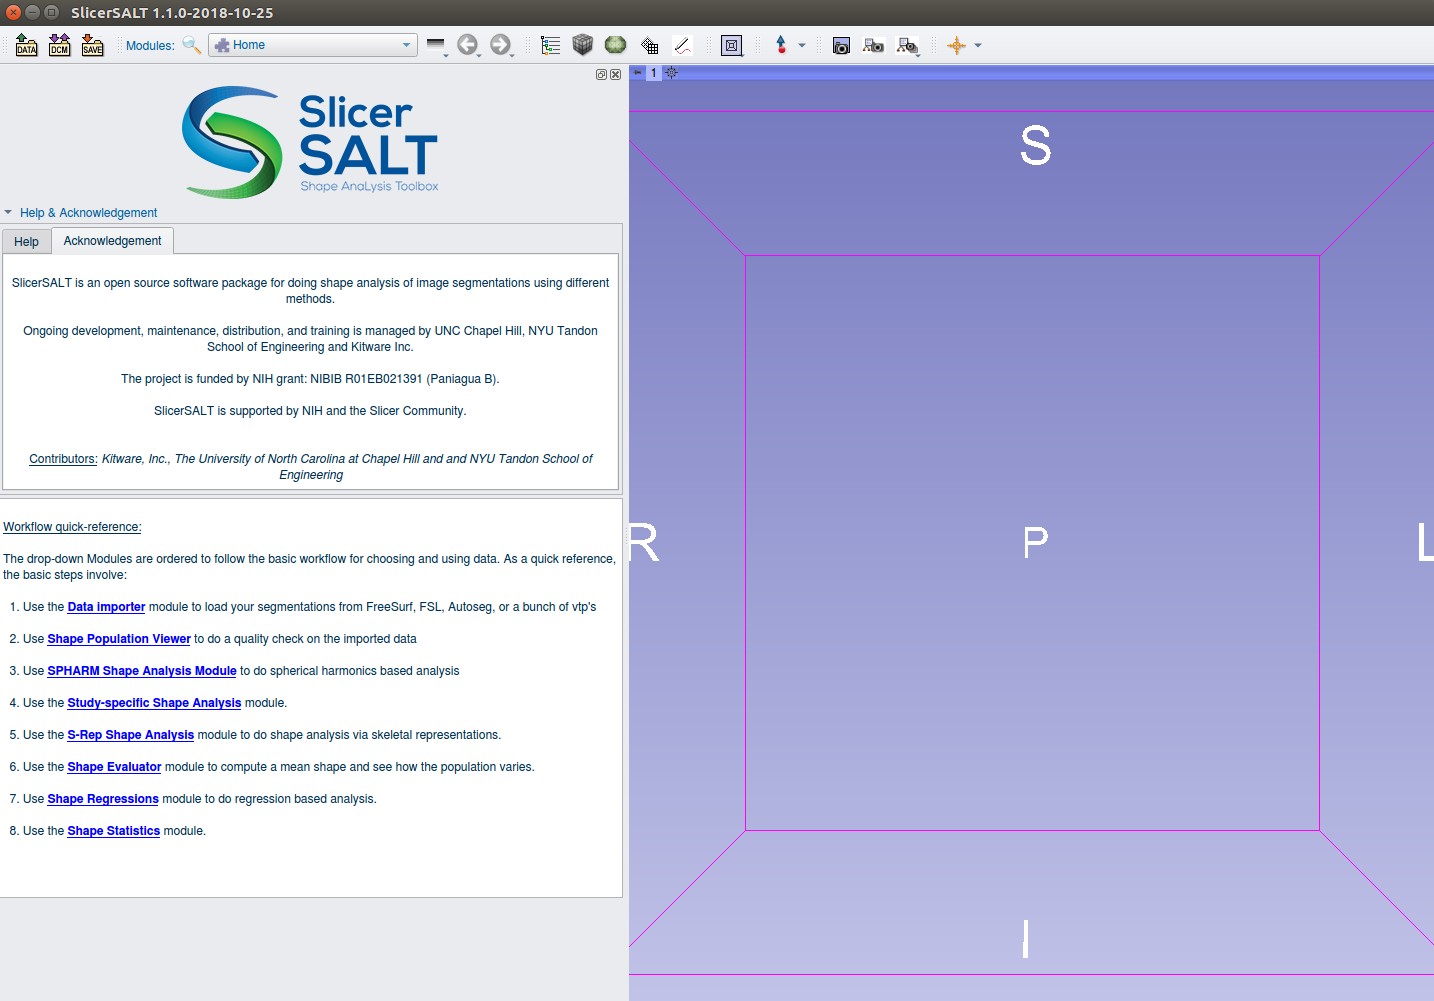The image size is (1434, 1001).
Task: Open the Modules combo box showing Home
Action: pyautogui.click(x=313, y=45)
